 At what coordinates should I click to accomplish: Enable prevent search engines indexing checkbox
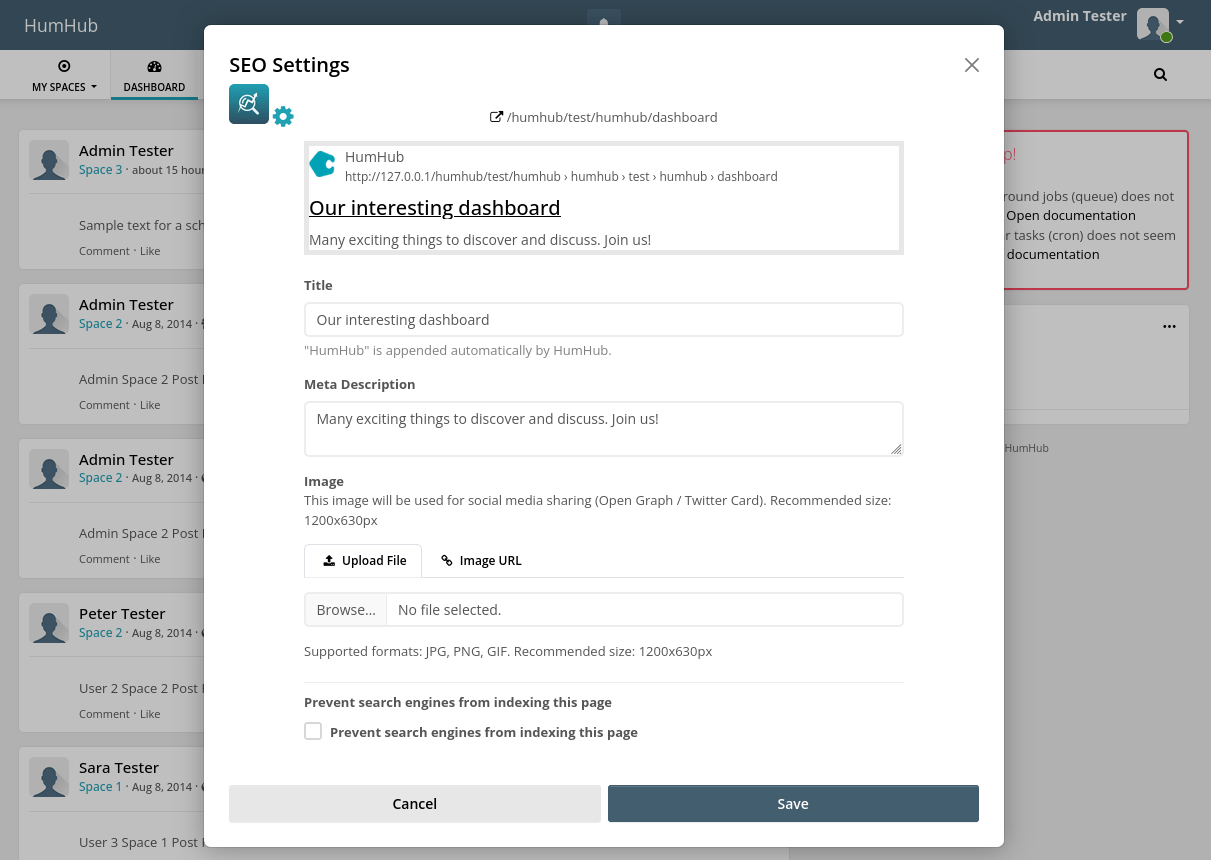[313, 731]
